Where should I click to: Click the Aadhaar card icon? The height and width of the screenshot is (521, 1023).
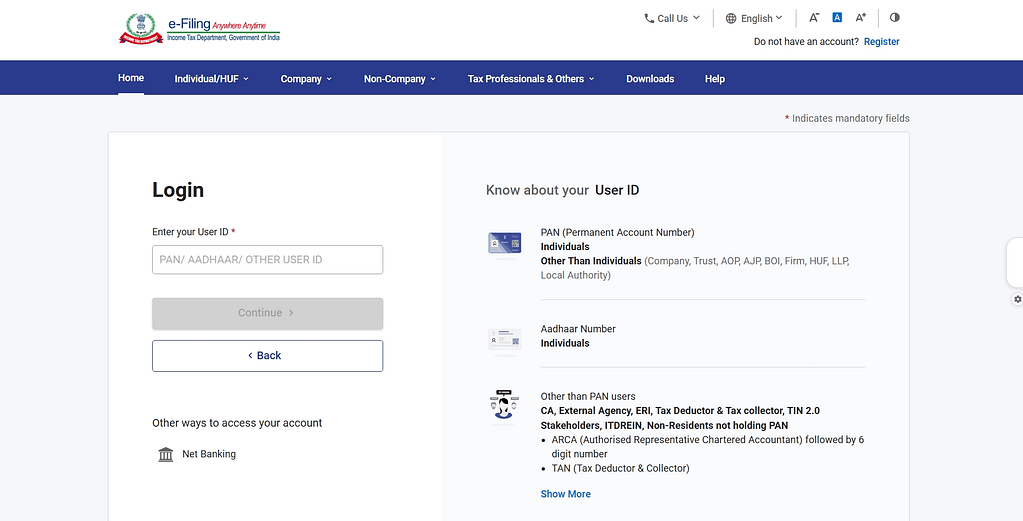[504, 340]
